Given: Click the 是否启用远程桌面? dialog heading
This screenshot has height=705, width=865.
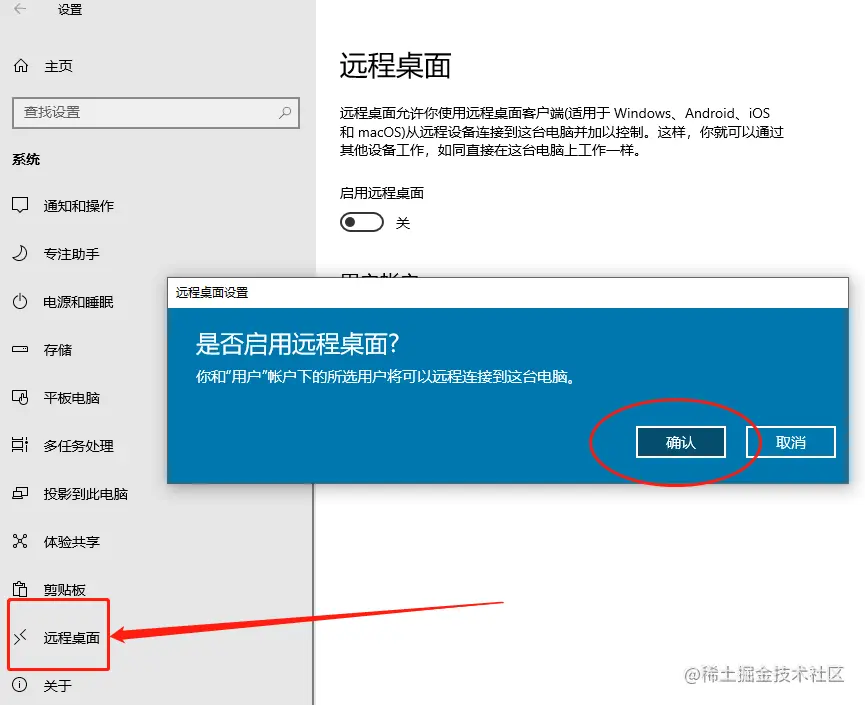Looking at the screenshot, I should tap(297, 344).
